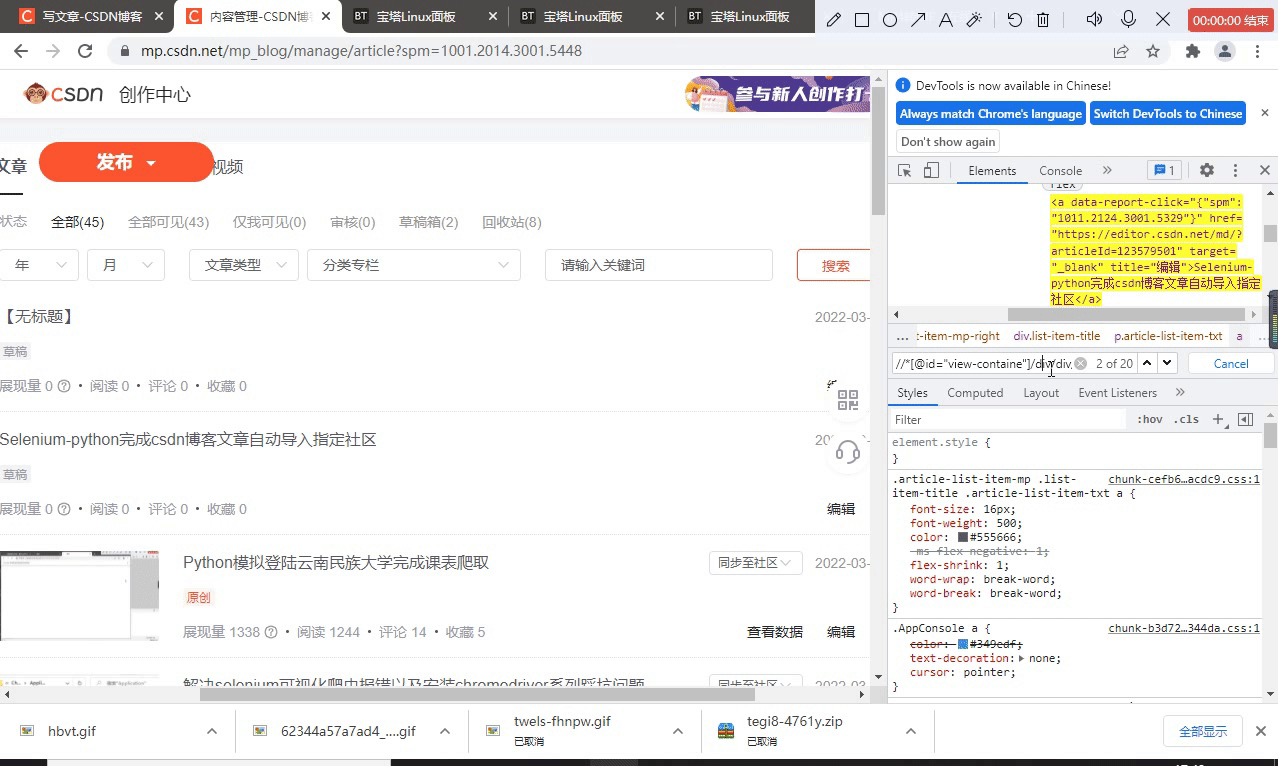Click Don't show again button
The width and height of the screenshot is (1278, 766).
click(948, 142)
